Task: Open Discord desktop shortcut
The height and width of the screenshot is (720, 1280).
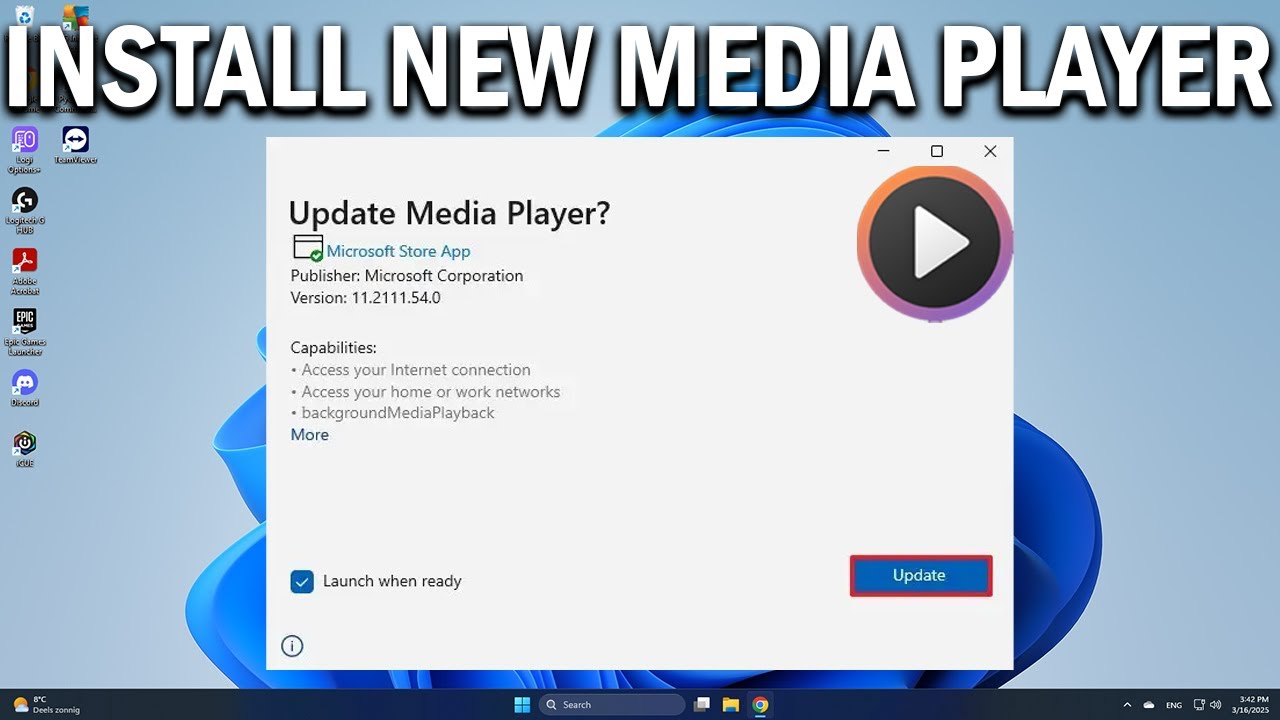Action: (25, 388)
